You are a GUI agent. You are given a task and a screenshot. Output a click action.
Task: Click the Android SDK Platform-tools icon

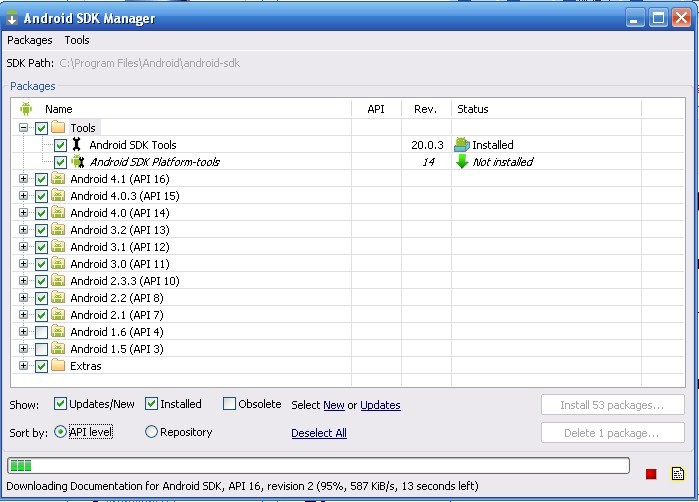tap(78, 161)
